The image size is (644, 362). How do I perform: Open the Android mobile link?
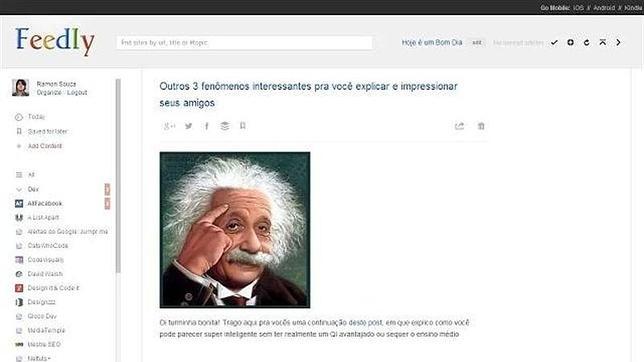point(604,8)
